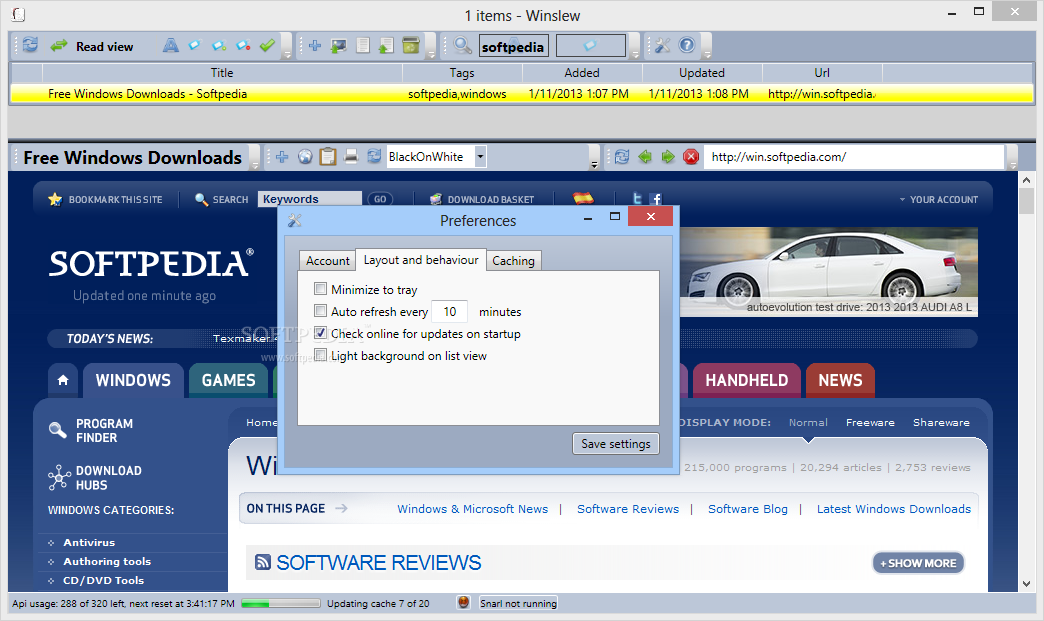Click the blue letter A text icon

pyautogui.click(x=170, y=45)
